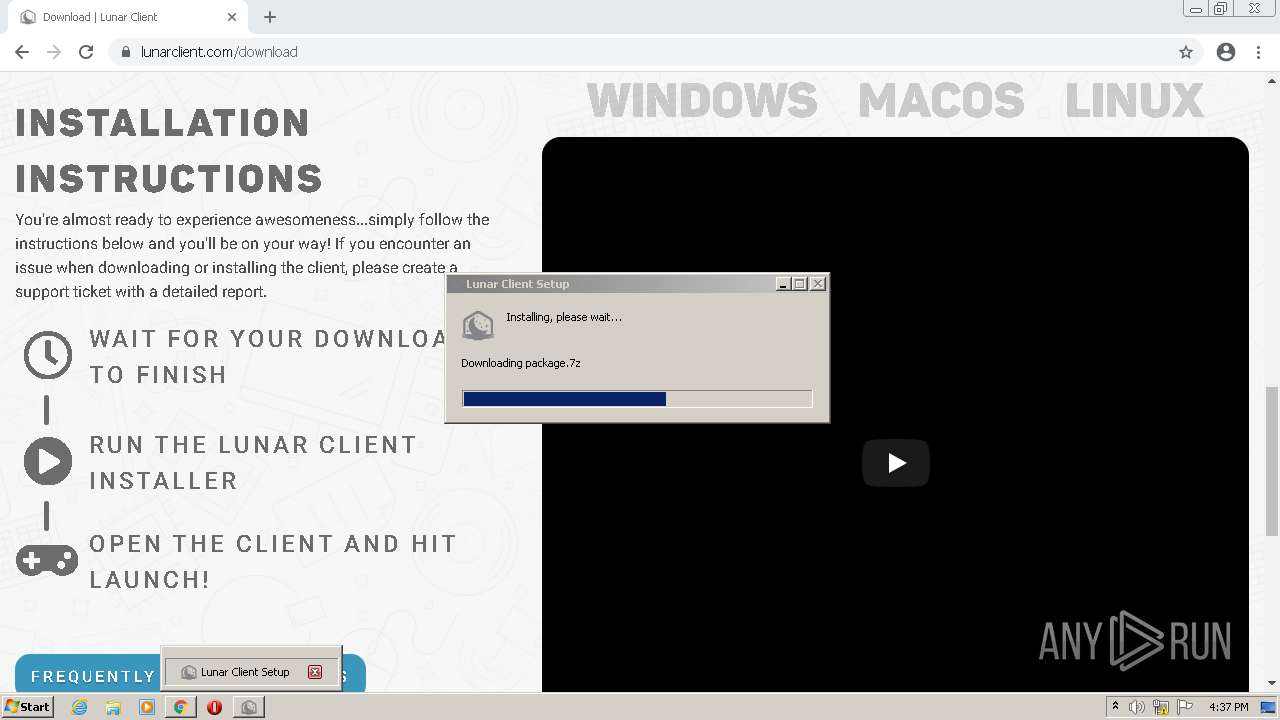Image resolution: width=1280 pixels, height=720 pixels.
Task: Click the page vertical scrollbar thumb
Action: click(1272, 460)
